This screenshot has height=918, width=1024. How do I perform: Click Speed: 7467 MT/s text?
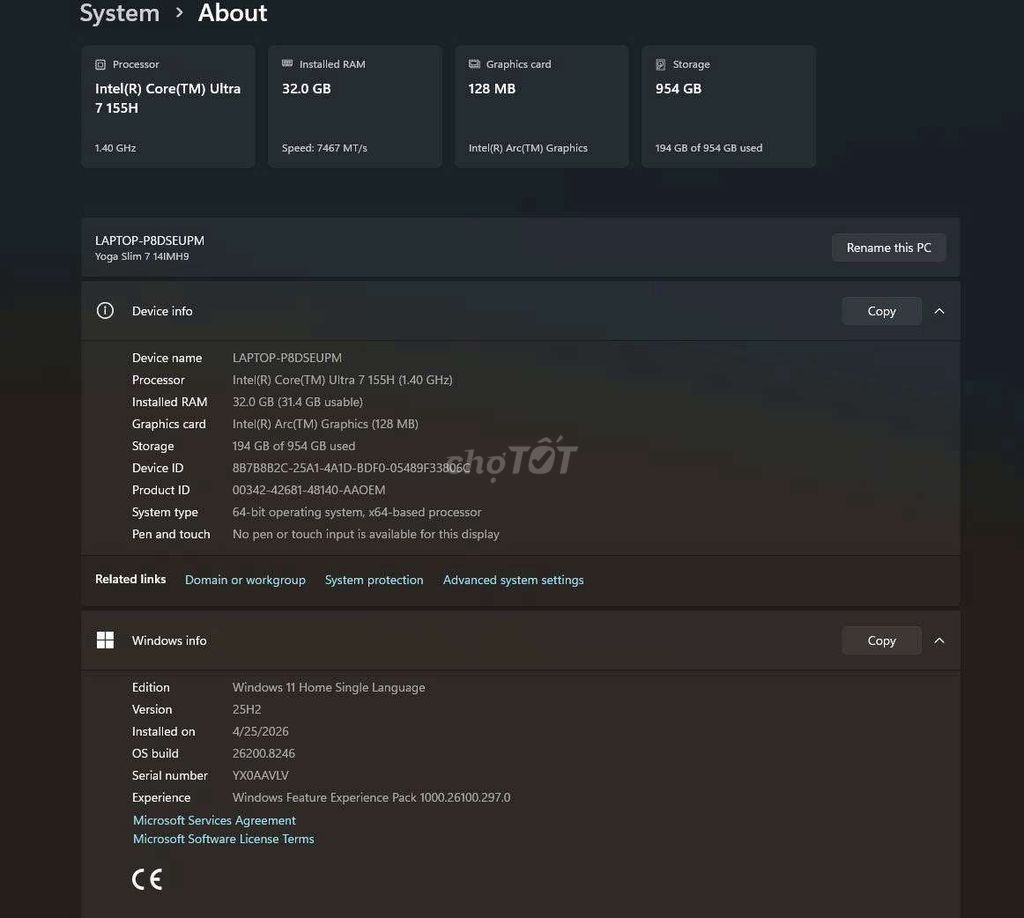[325, 148]
